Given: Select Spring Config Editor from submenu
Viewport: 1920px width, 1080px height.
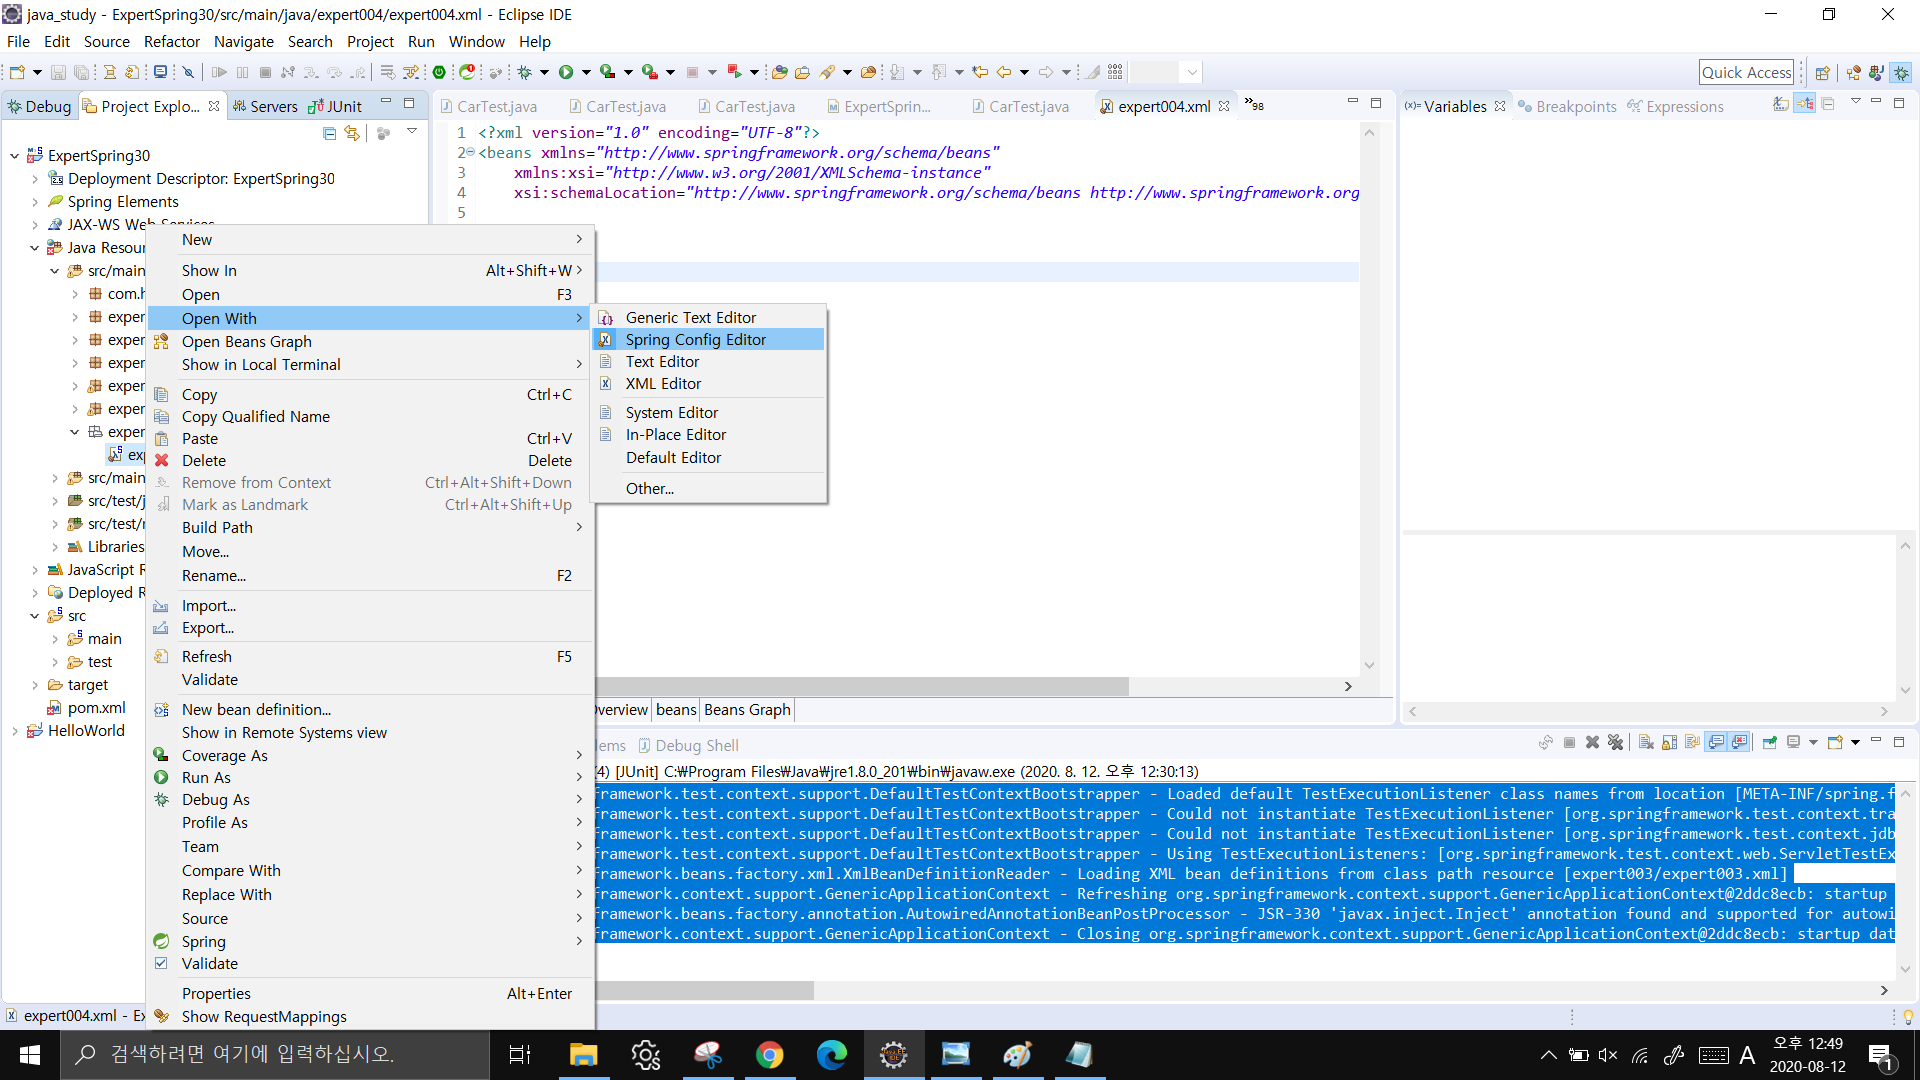Looking at the screenshot, I should [695, 340].
